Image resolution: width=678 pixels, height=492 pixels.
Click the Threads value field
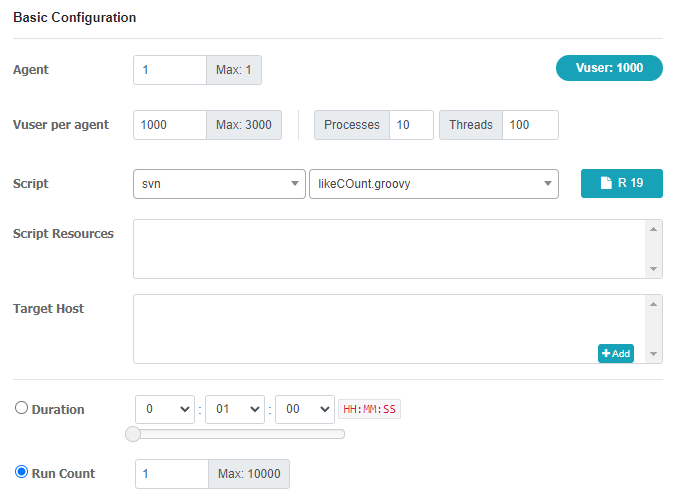530,125
